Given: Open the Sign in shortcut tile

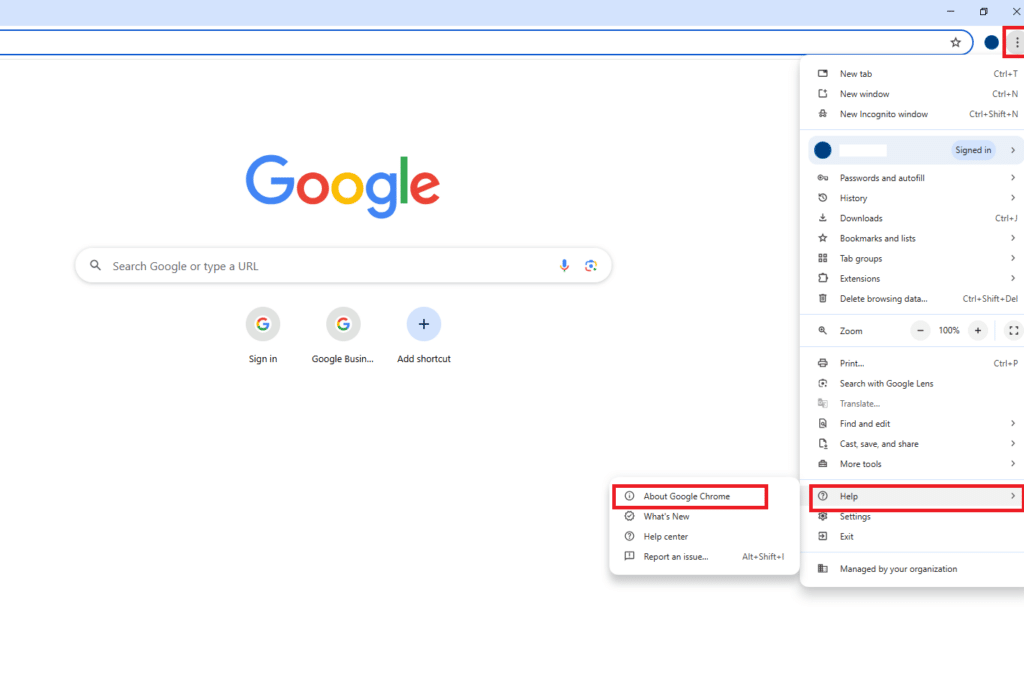Looking at the screenshot, I should (x=263, y=336).
